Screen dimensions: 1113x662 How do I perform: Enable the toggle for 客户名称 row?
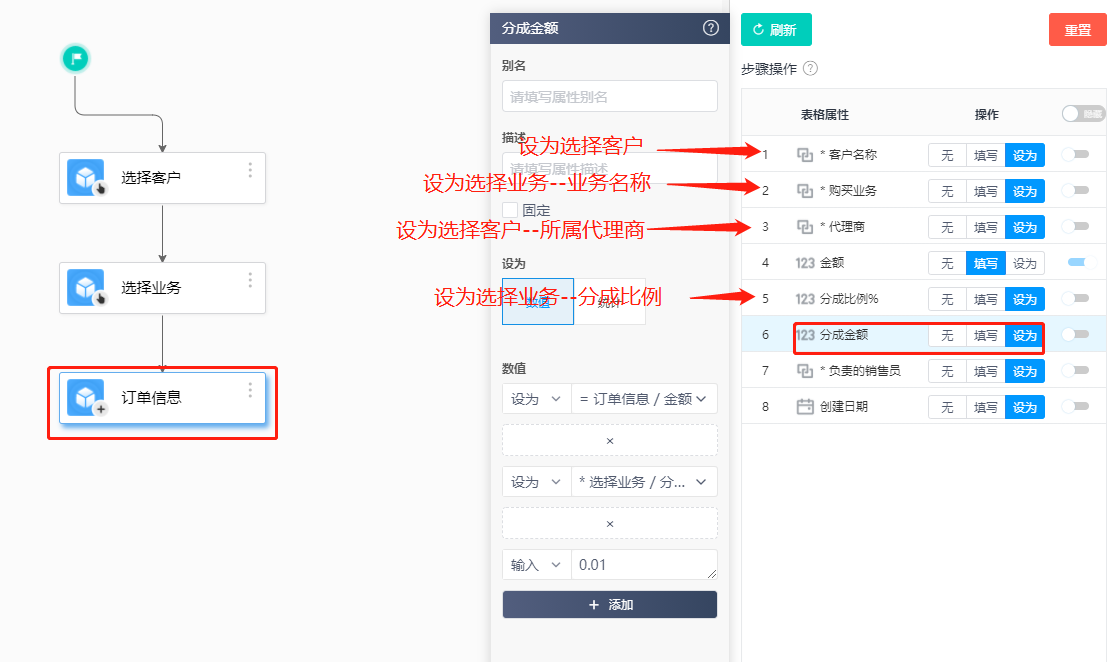pyautogui.click(x=1073, y=155)
